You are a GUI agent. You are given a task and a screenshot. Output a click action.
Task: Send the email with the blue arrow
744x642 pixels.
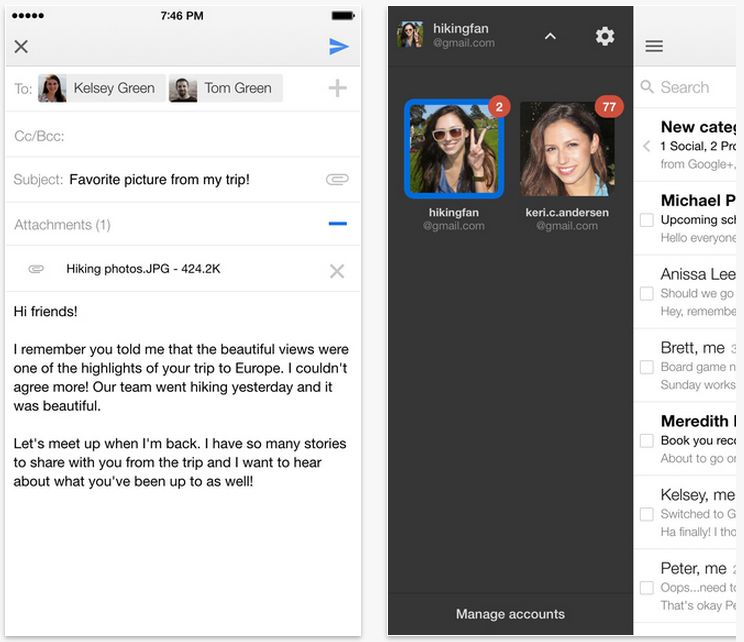click(x=339, y=47)
